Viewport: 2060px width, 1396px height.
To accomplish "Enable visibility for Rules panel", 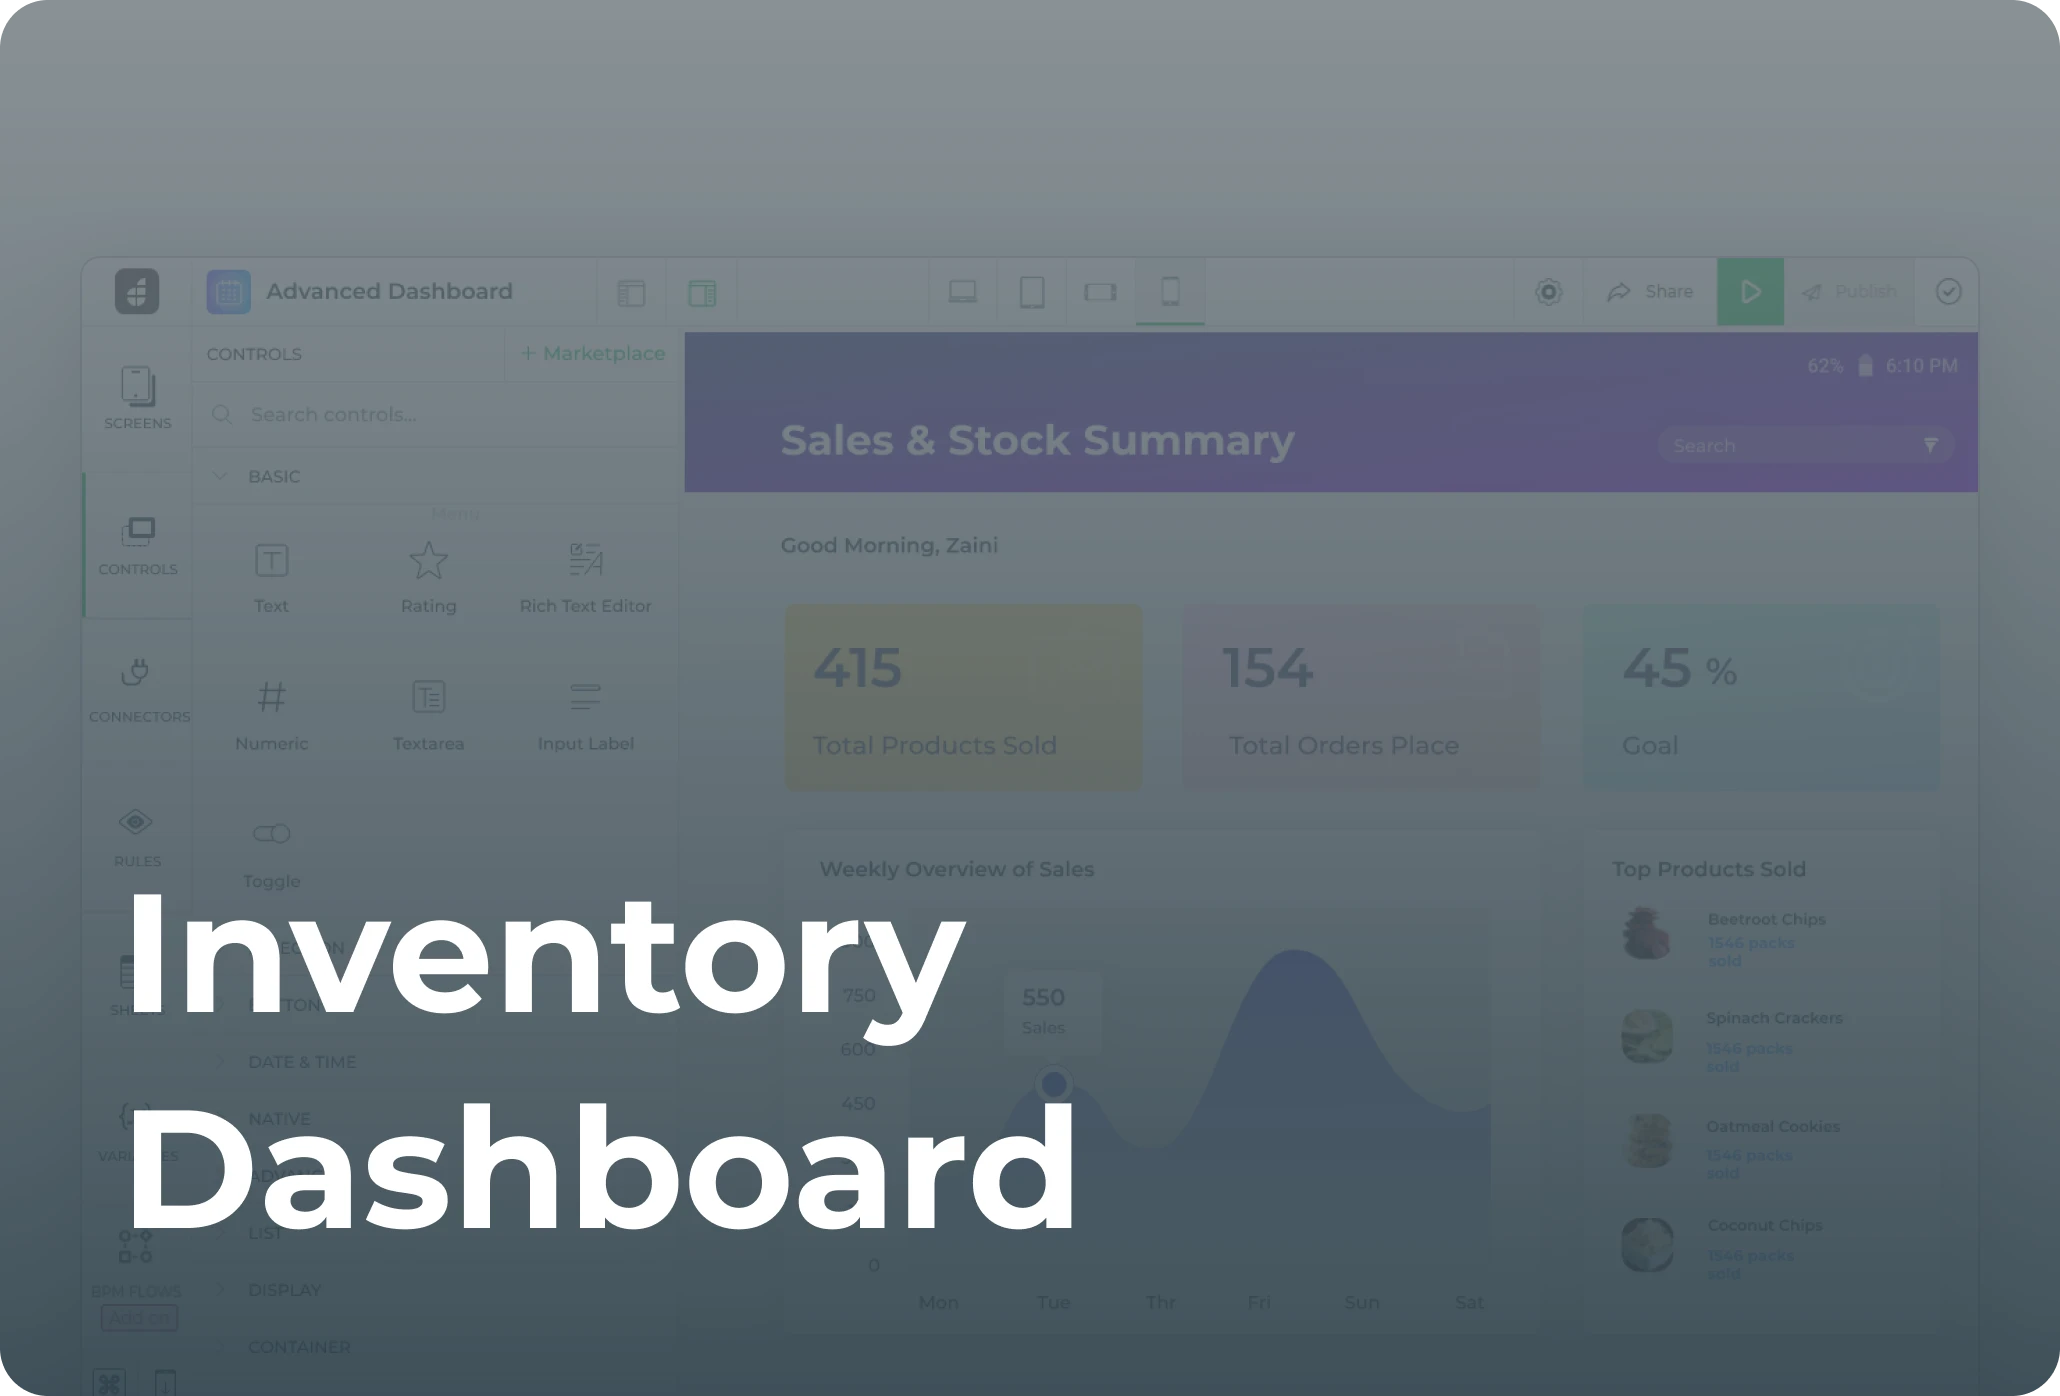I will (x=139, y=835).
